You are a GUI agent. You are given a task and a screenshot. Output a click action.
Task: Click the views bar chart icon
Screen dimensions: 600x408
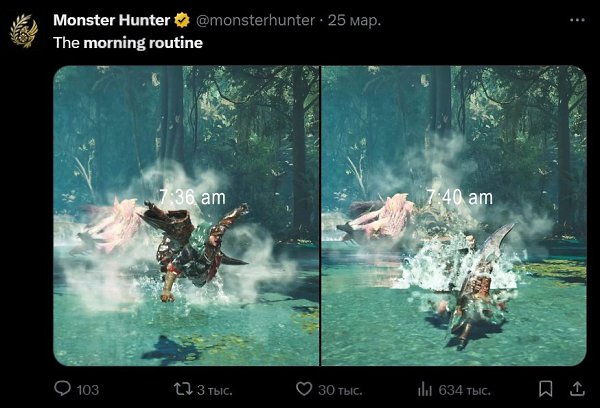[x=424, y=388]
